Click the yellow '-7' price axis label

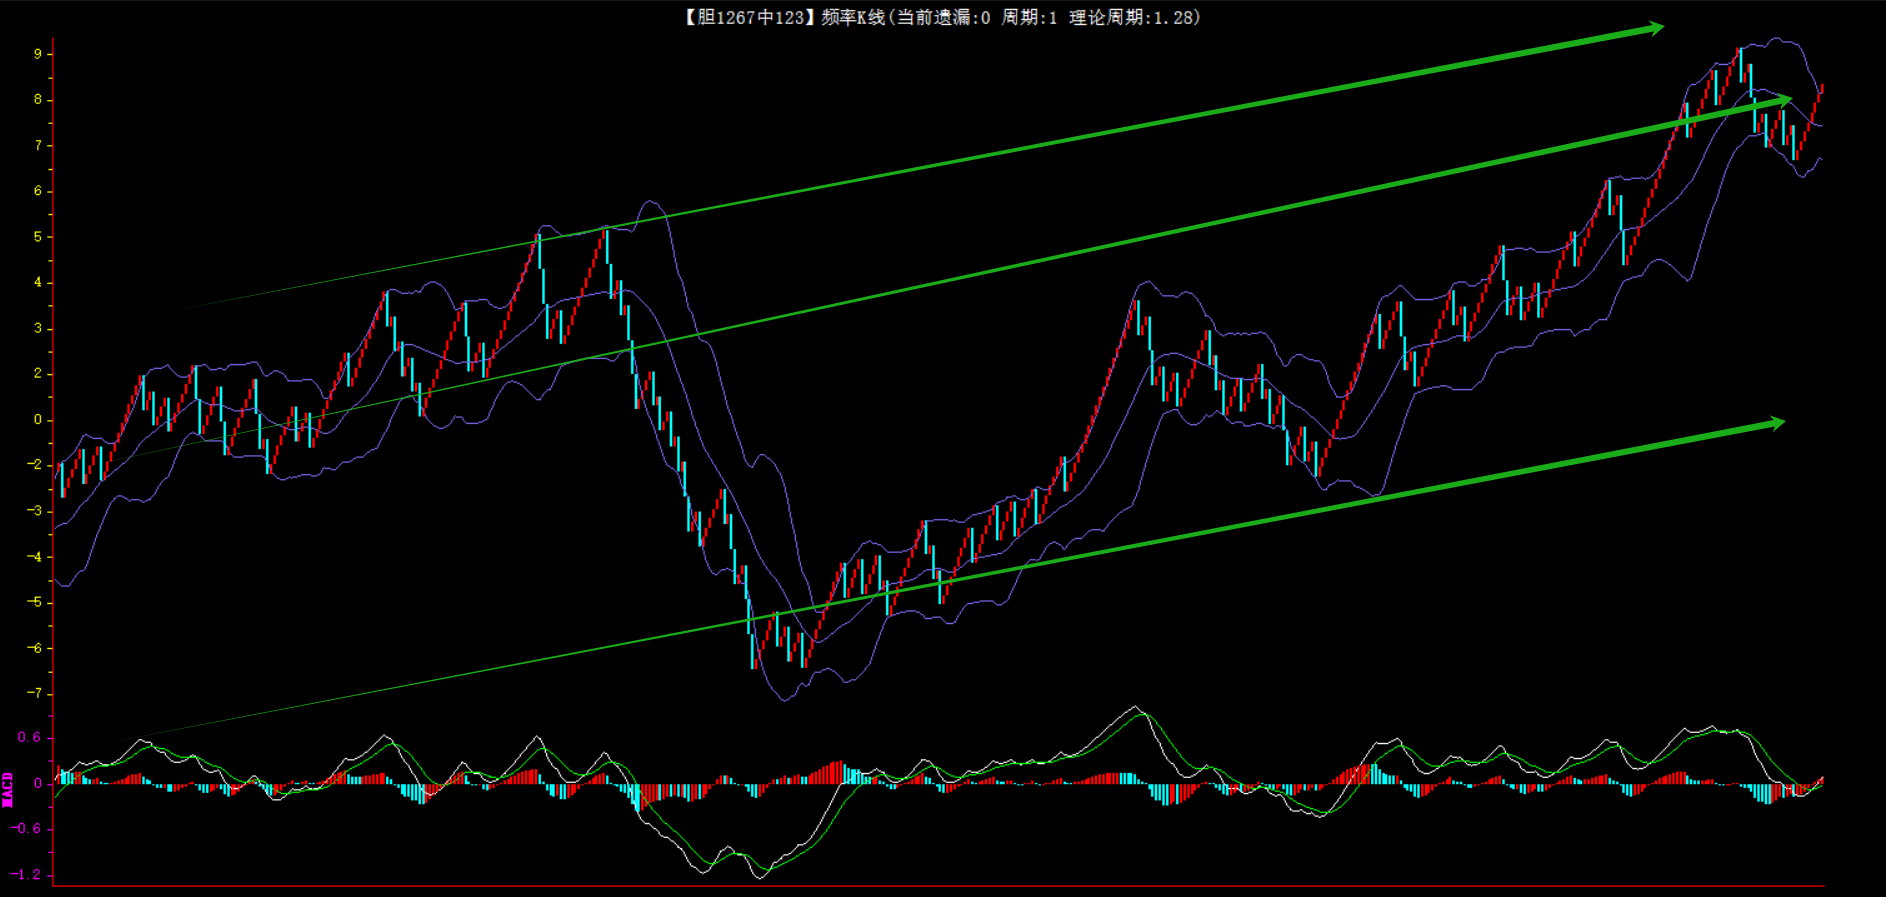click(34, 694)
